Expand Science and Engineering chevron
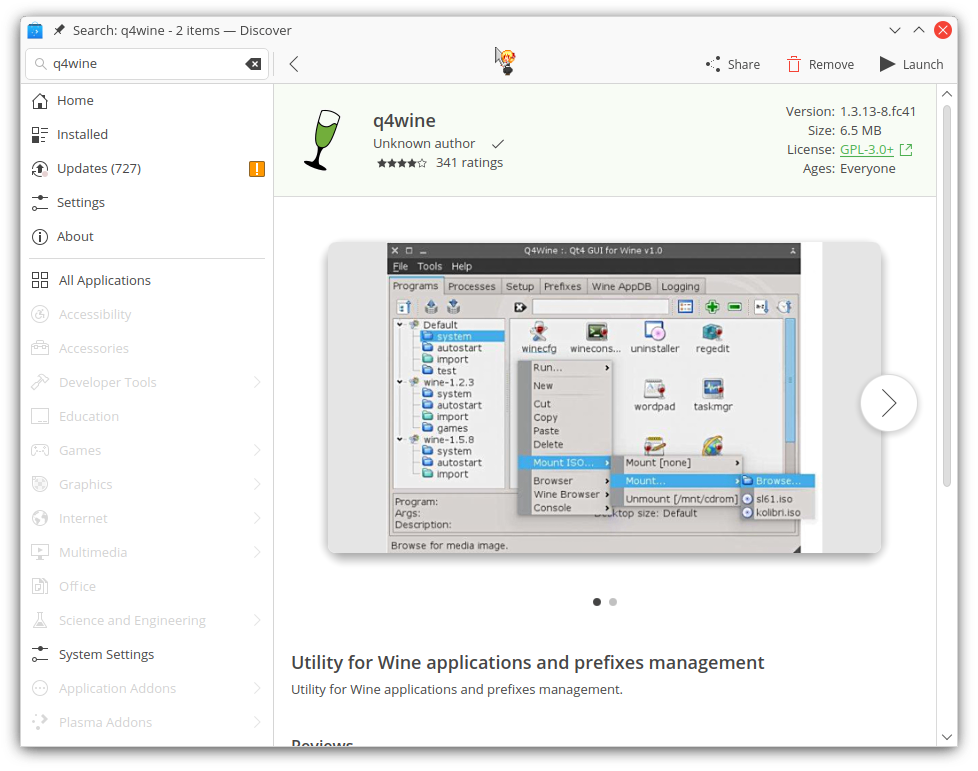Viewport: 978px width, 771px height. coord(257,620)
